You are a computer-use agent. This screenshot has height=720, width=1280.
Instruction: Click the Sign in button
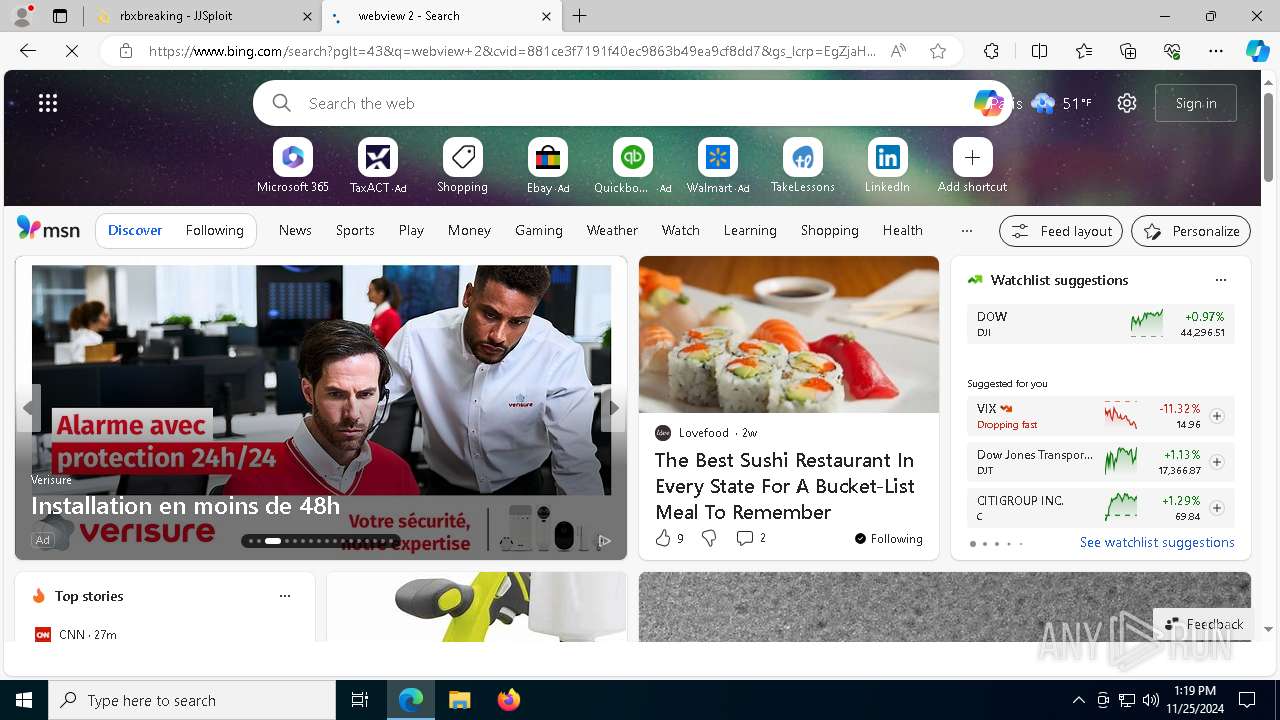1196,103
